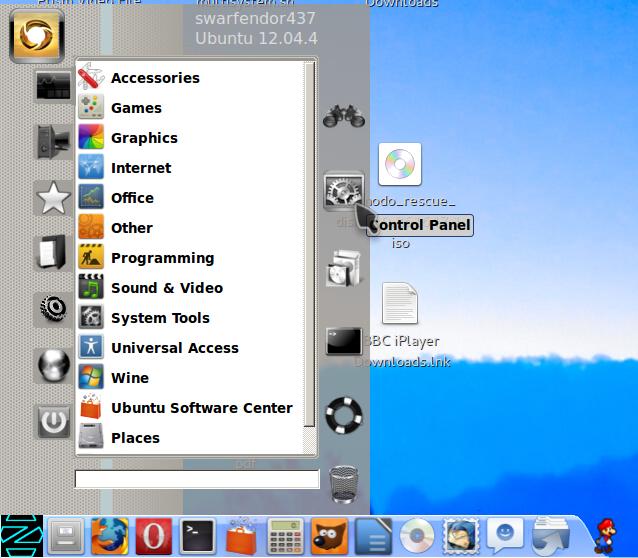Open the System Tools submenu

[x=160, y=318]
